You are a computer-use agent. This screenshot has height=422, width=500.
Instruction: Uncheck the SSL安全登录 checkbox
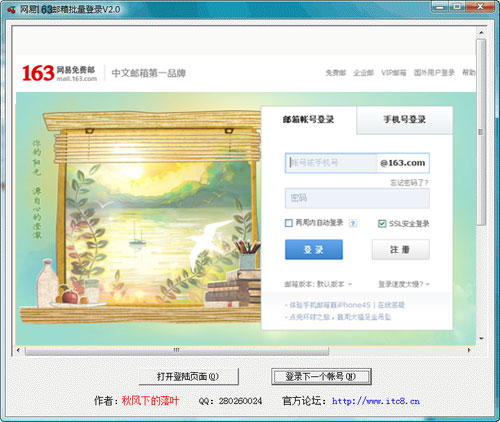(x=382, y=223)
